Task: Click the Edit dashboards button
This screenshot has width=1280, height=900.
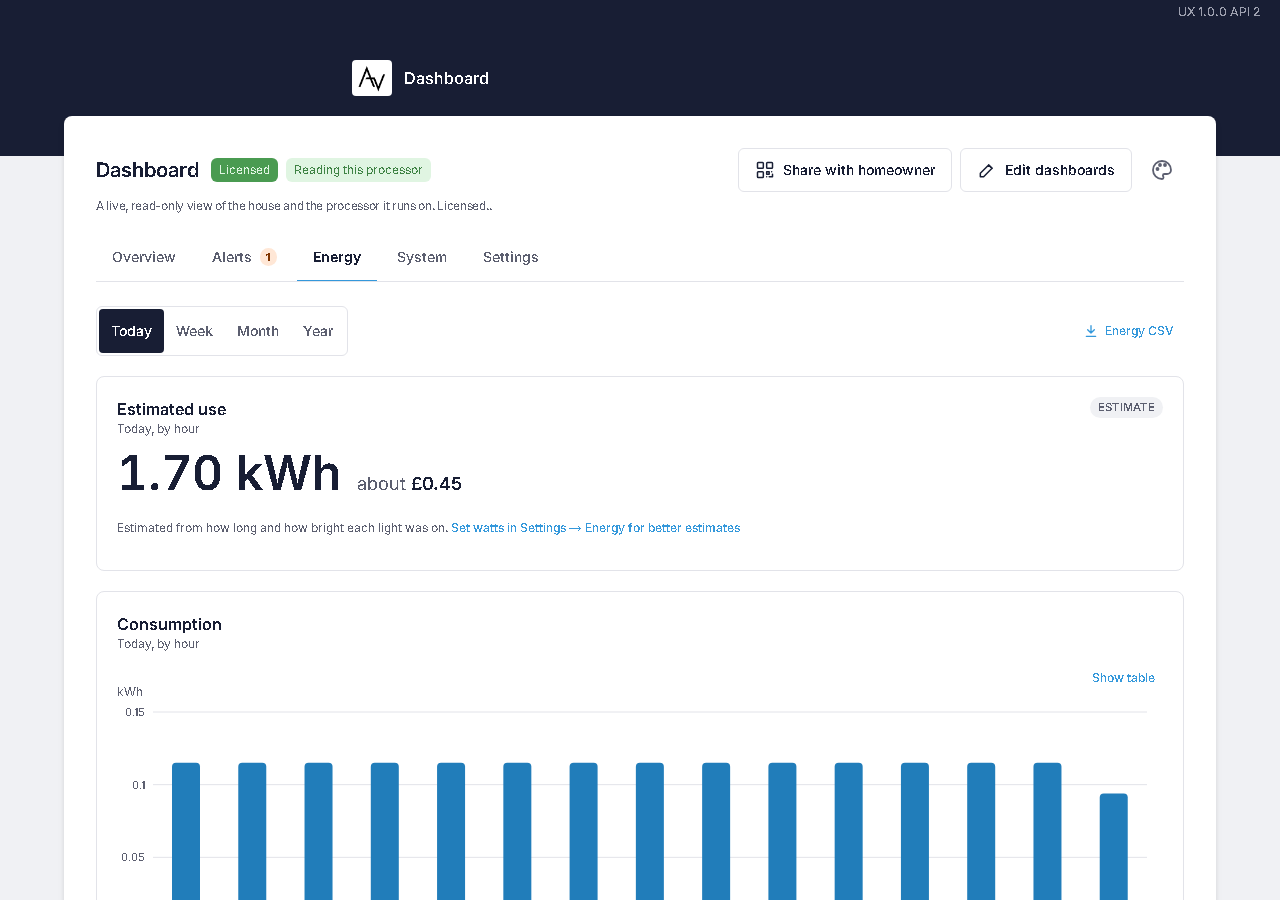Action: click(x=1046, y=170)
